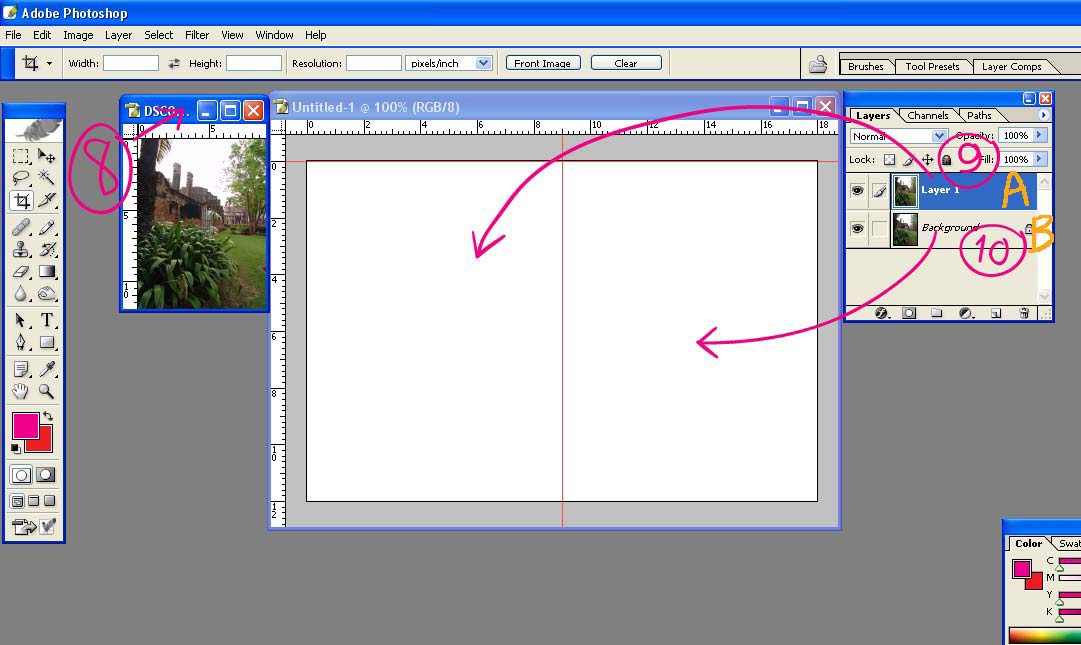Switch to the Channels tab
Viewport: 1081px width, 645px height.
[927, 115]
